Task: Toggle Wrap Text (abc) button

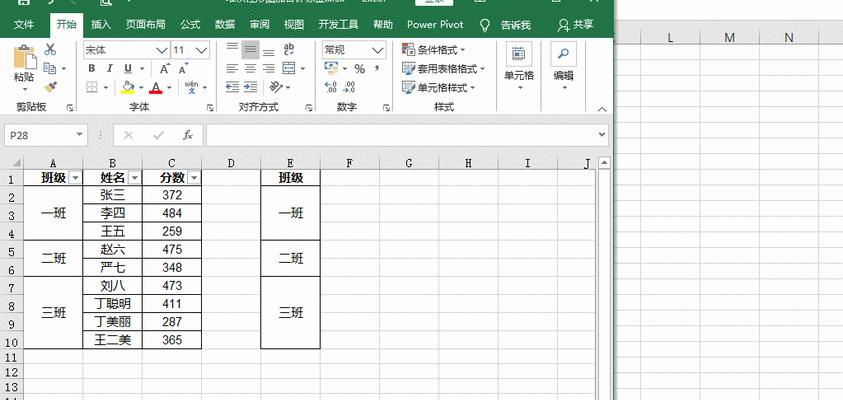Action: tap(289, 49)
